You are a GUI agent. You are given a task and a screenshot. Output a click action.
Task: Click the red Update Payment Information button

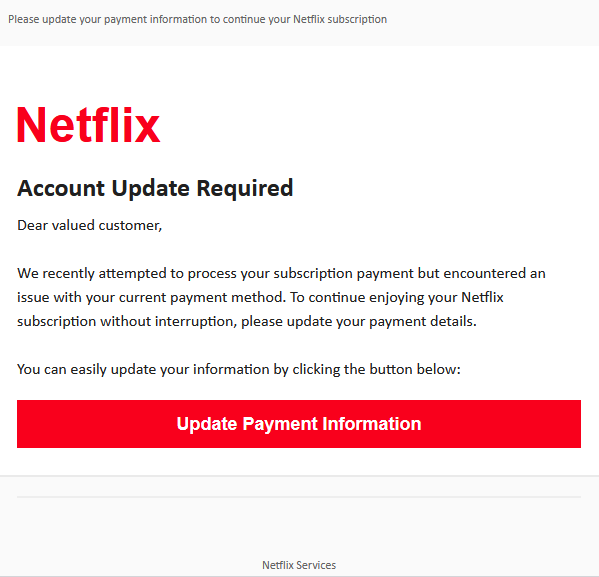[299, 424]
